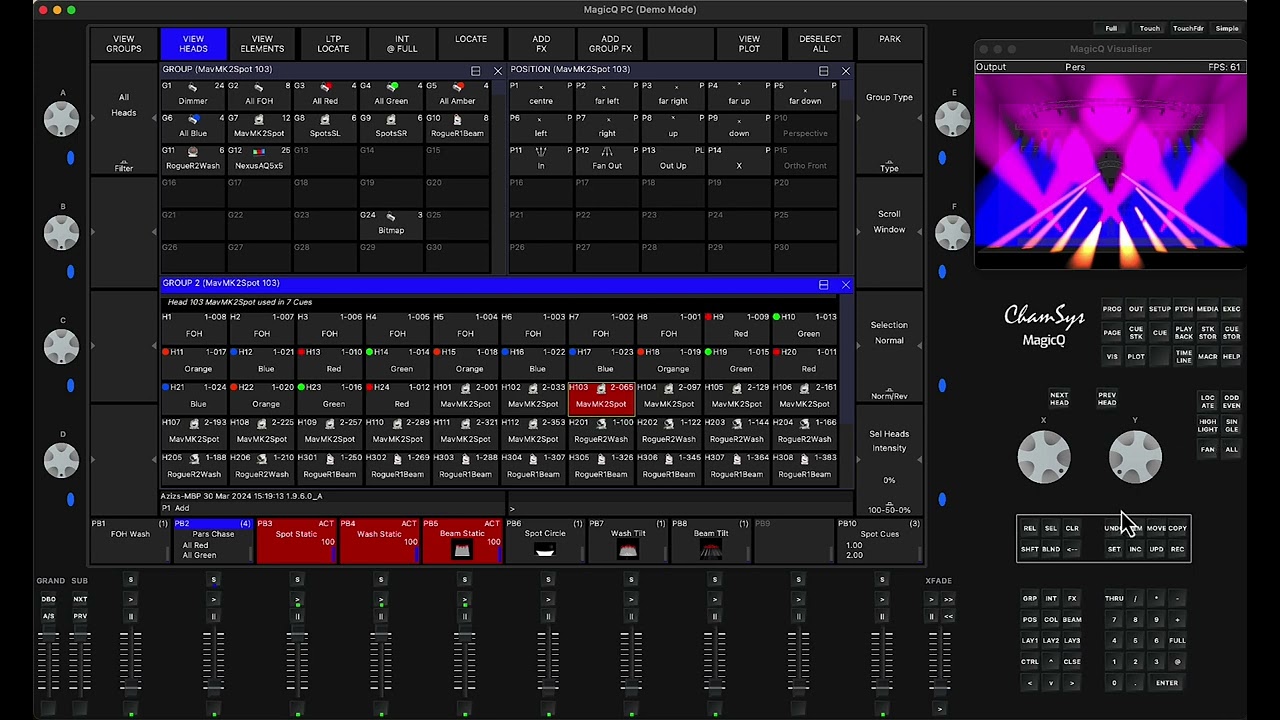Toggle the DBO blackout button

48,599
